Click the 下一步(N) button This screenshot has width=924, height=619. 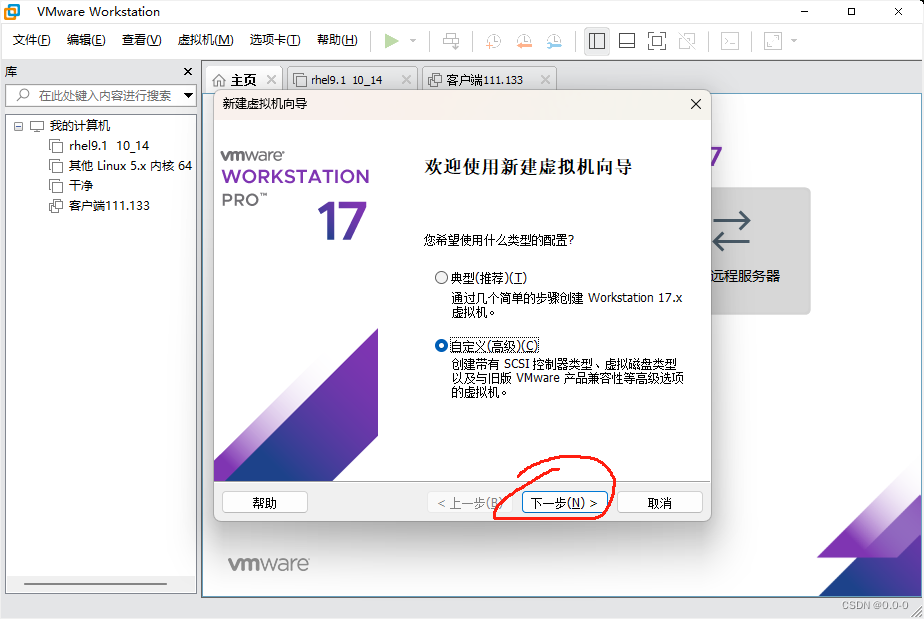(x=564, y=503)
